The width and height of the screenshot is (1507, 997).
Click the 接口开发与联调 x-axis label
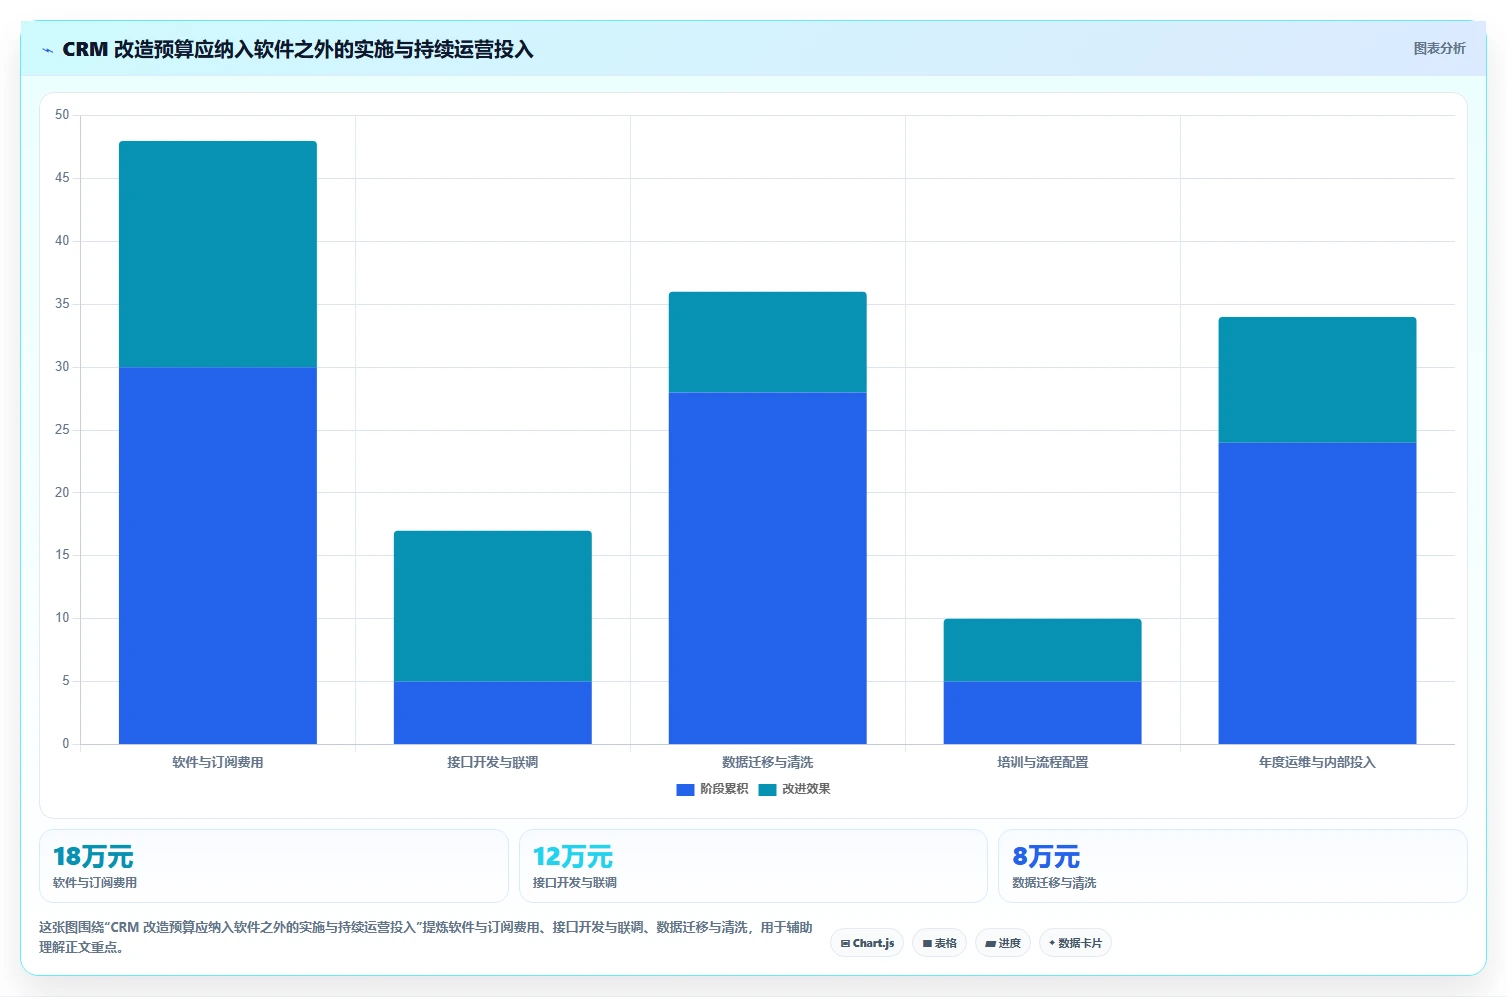click(493, 762)
